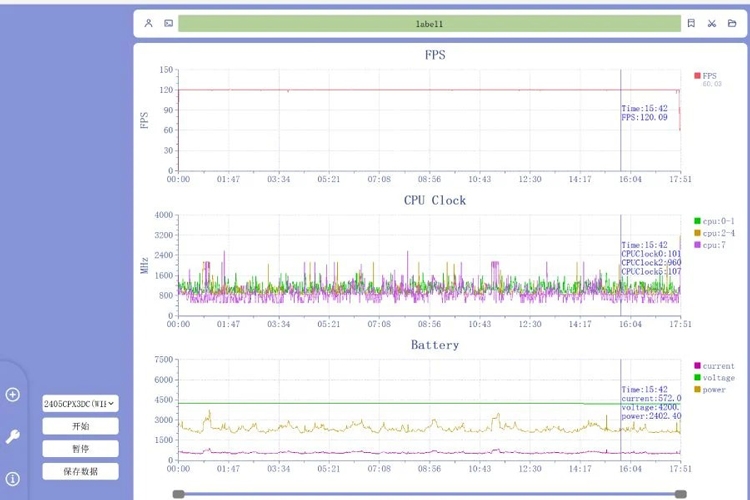Click the bookmark save icon
The height and width of the screenshot is (500, 750).
[691, 23]
